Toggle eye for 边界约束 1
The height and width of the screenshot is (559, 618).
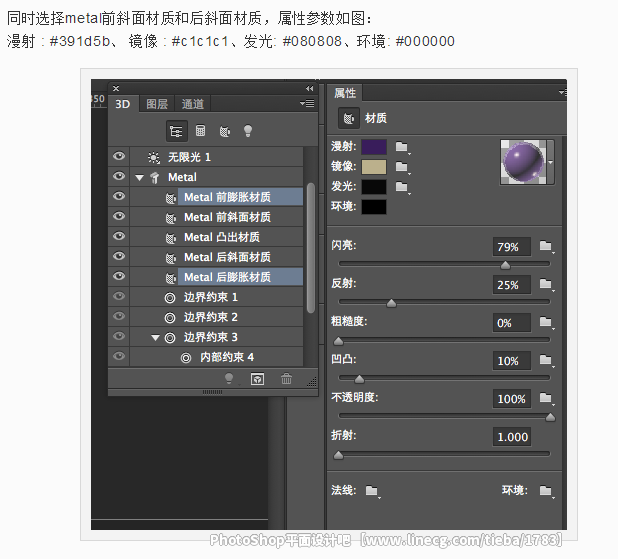119,296
